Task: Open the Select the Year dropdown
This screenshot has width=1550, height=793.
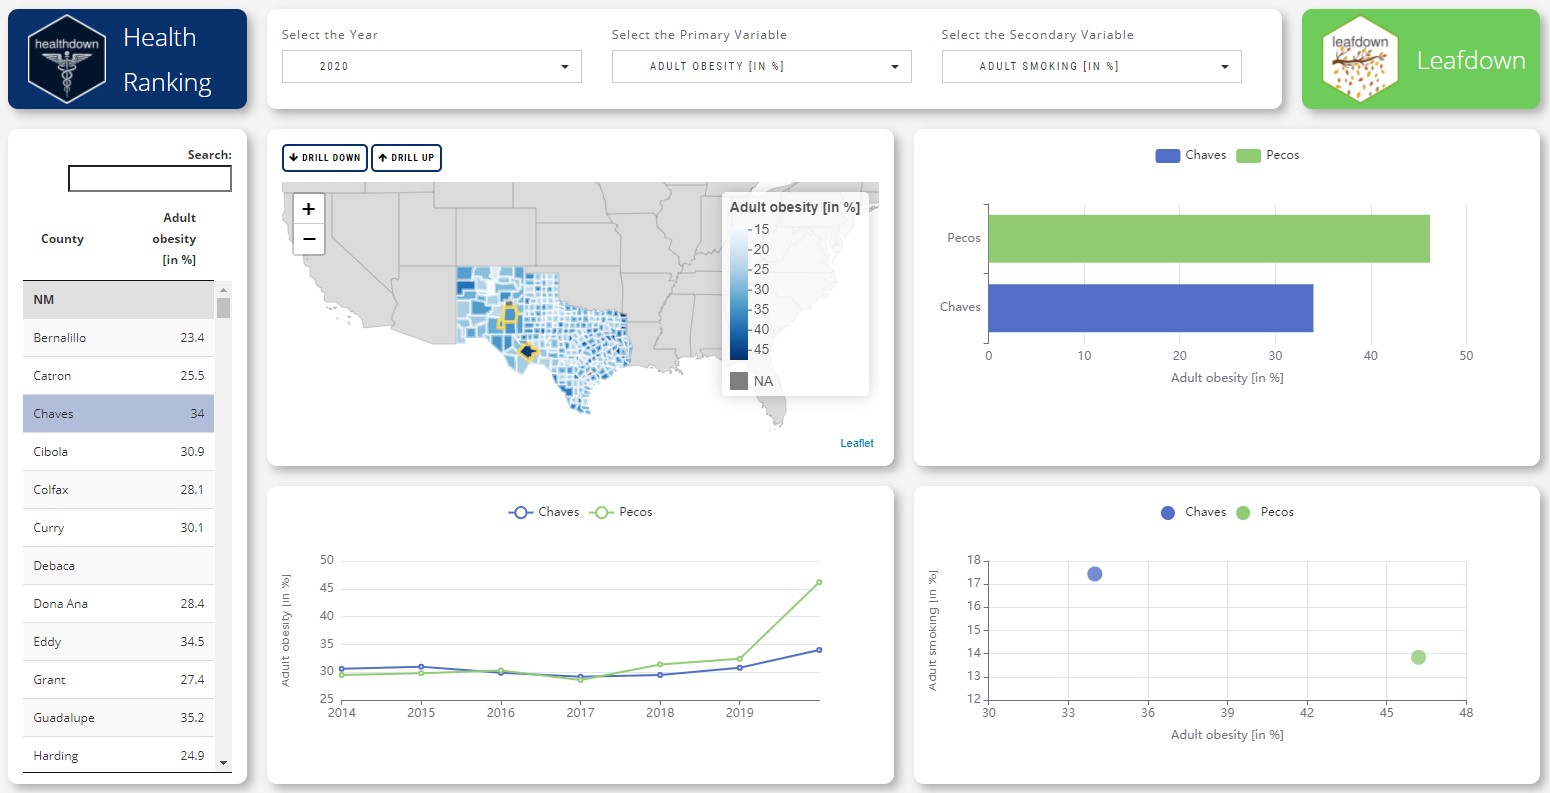Action: pos(432,67)
